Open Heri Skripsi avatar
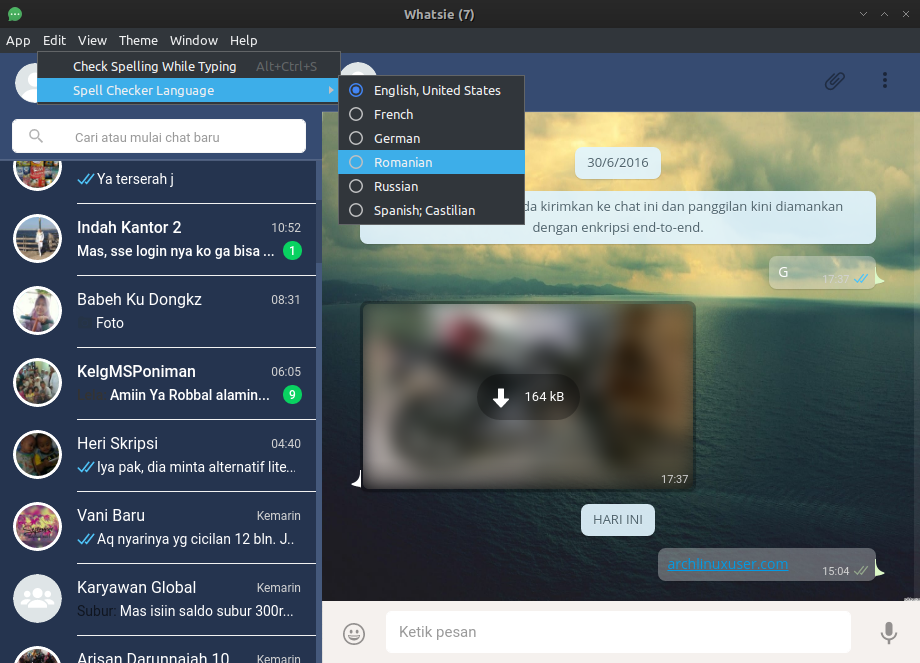This screenshot has width=920, height=663. pos(38,455)
